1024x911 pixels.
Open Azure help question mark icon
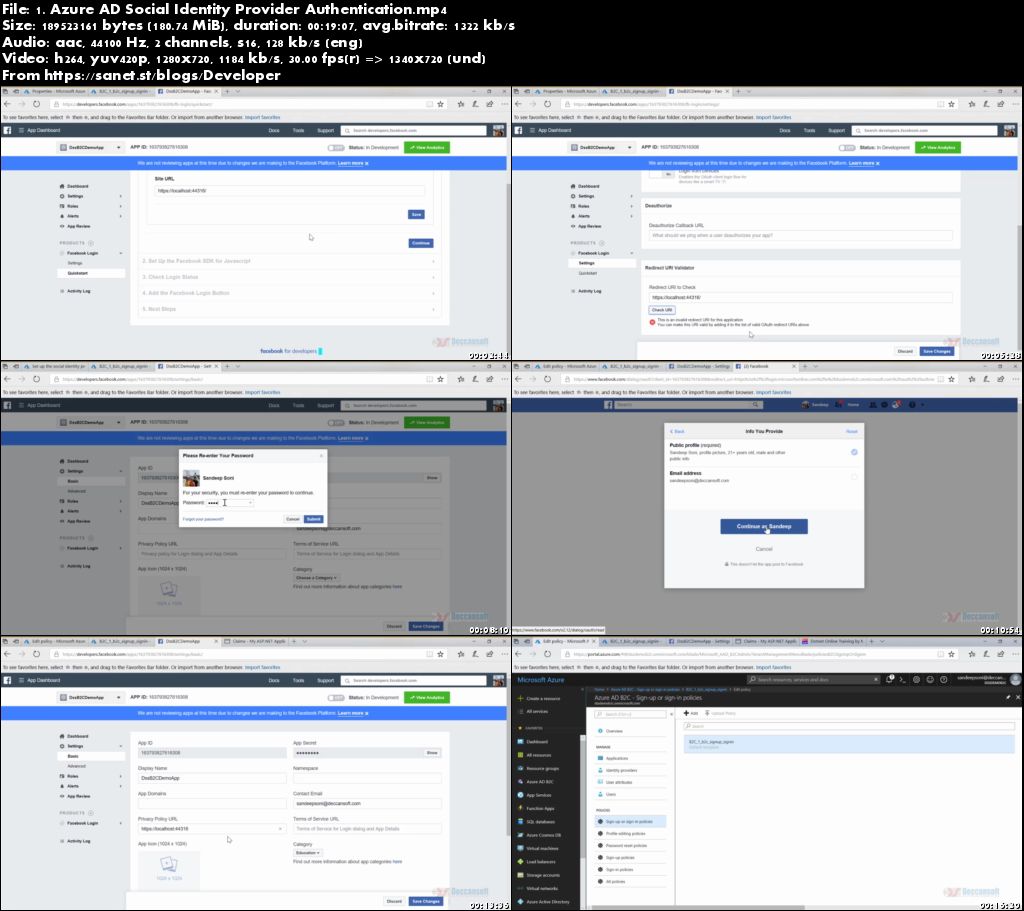click(x=943, y=680)
